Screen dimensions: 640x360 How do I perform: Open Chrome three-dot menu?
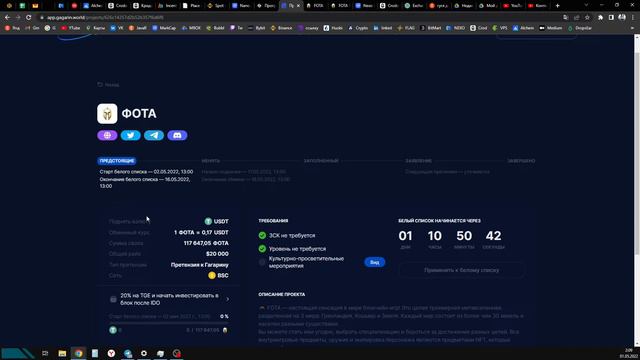(x=633, y=18)
